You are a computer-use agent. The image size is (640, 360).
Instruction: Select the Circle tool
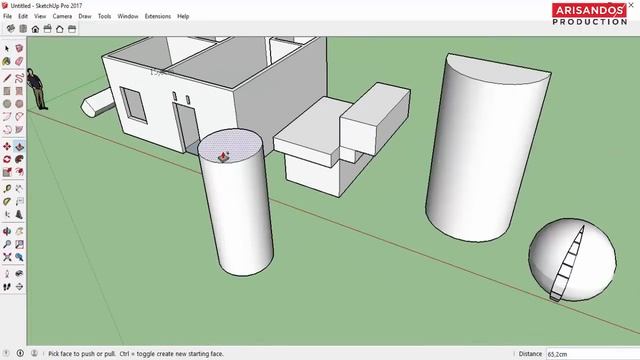click(7, 104)
